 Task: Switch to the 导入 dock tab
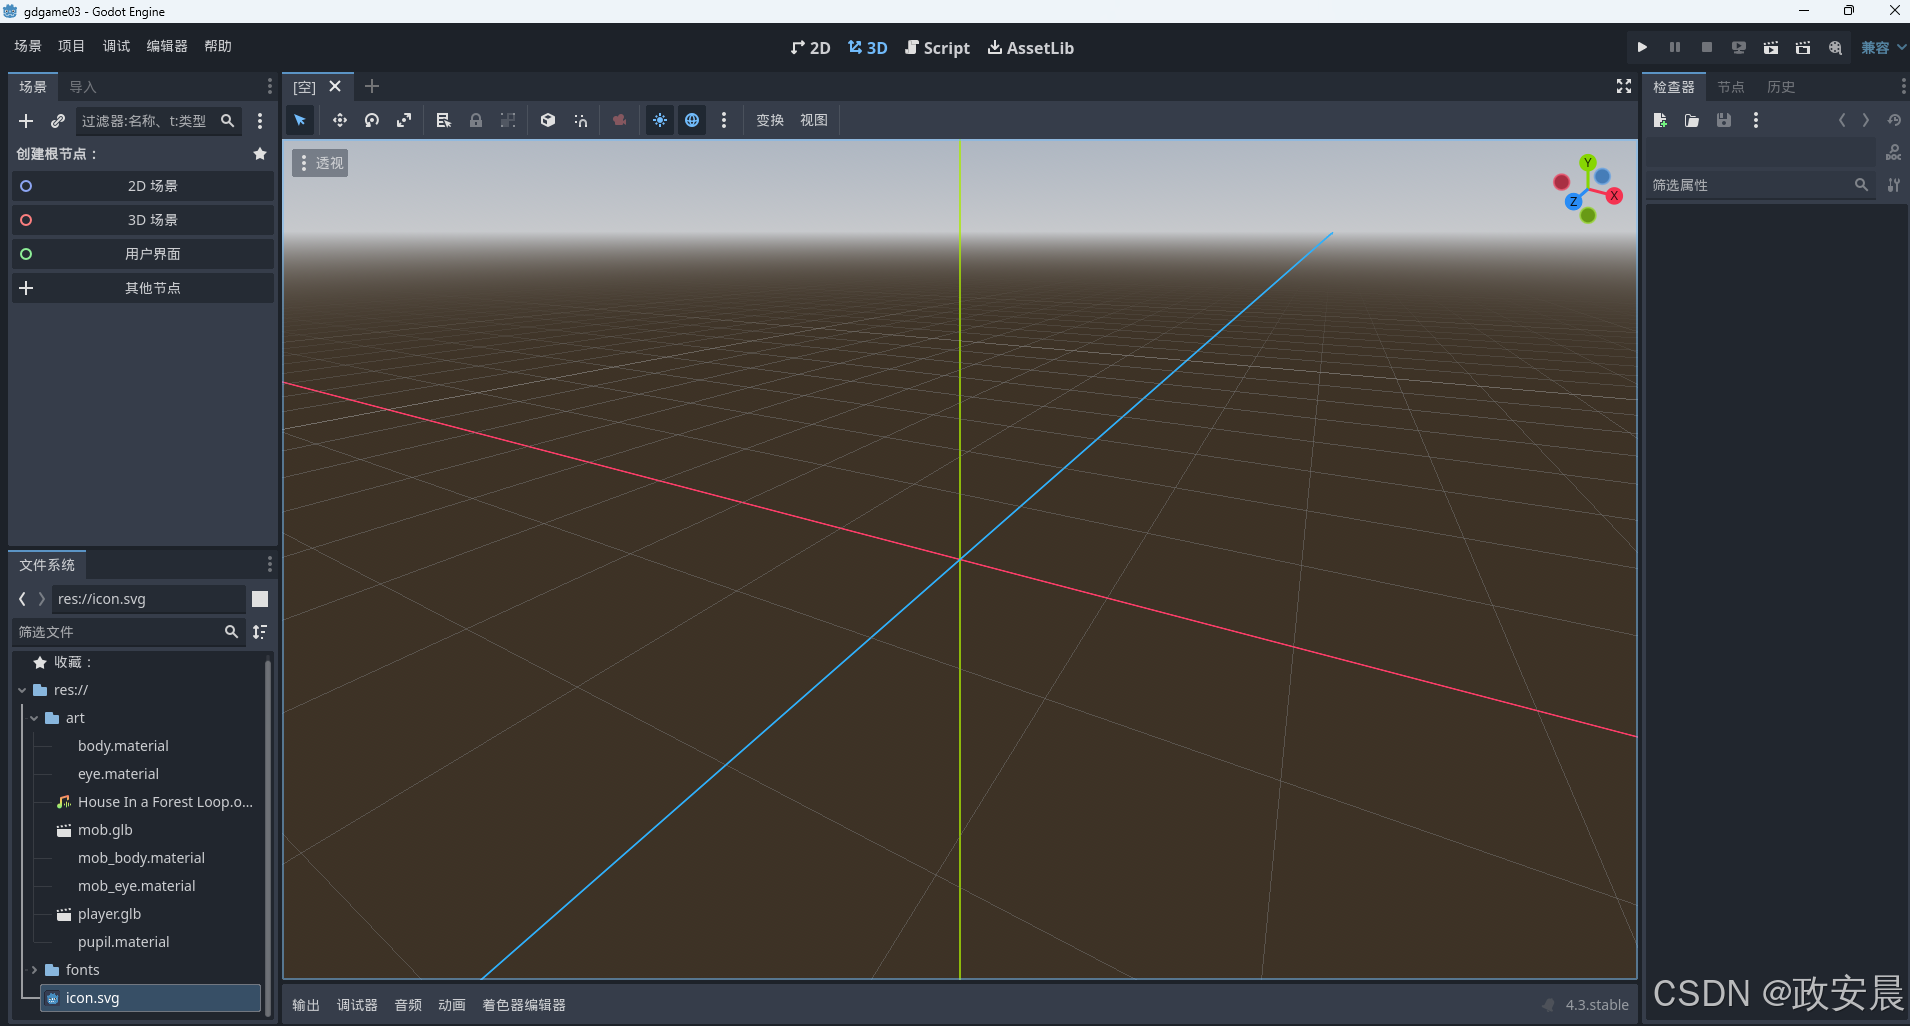pos(83,87)
